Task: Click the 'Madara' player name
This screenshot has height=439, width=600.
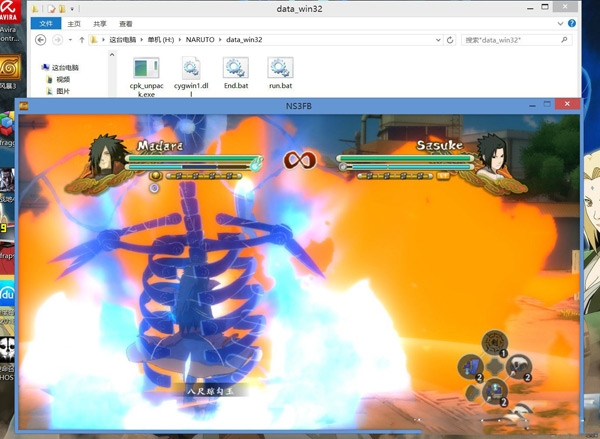Action: (x=160, y=146)
